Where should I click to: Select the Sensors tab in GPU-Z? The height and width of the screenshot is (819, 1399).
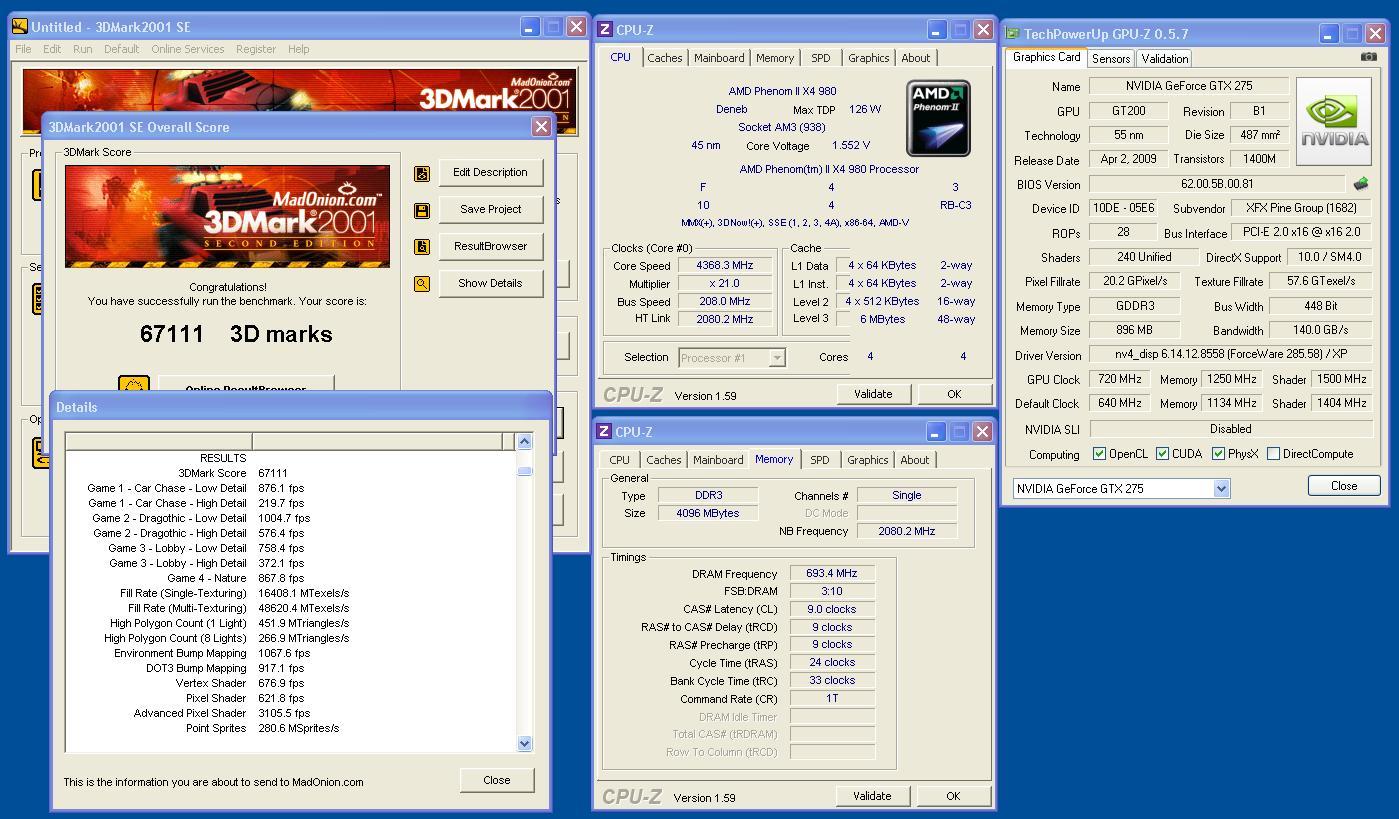point(1111,59)
